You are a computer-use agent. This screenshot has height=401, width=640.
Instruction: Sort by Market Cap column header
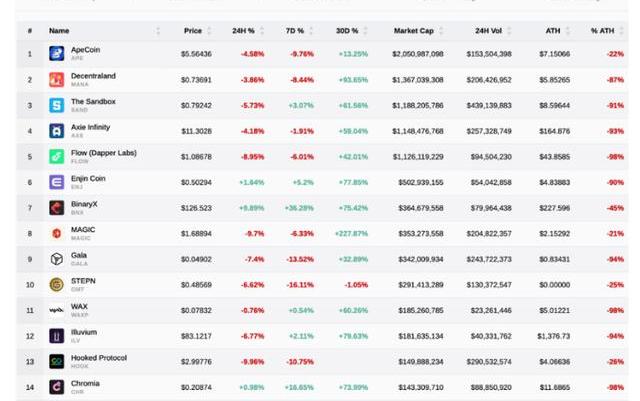[413, 31]
